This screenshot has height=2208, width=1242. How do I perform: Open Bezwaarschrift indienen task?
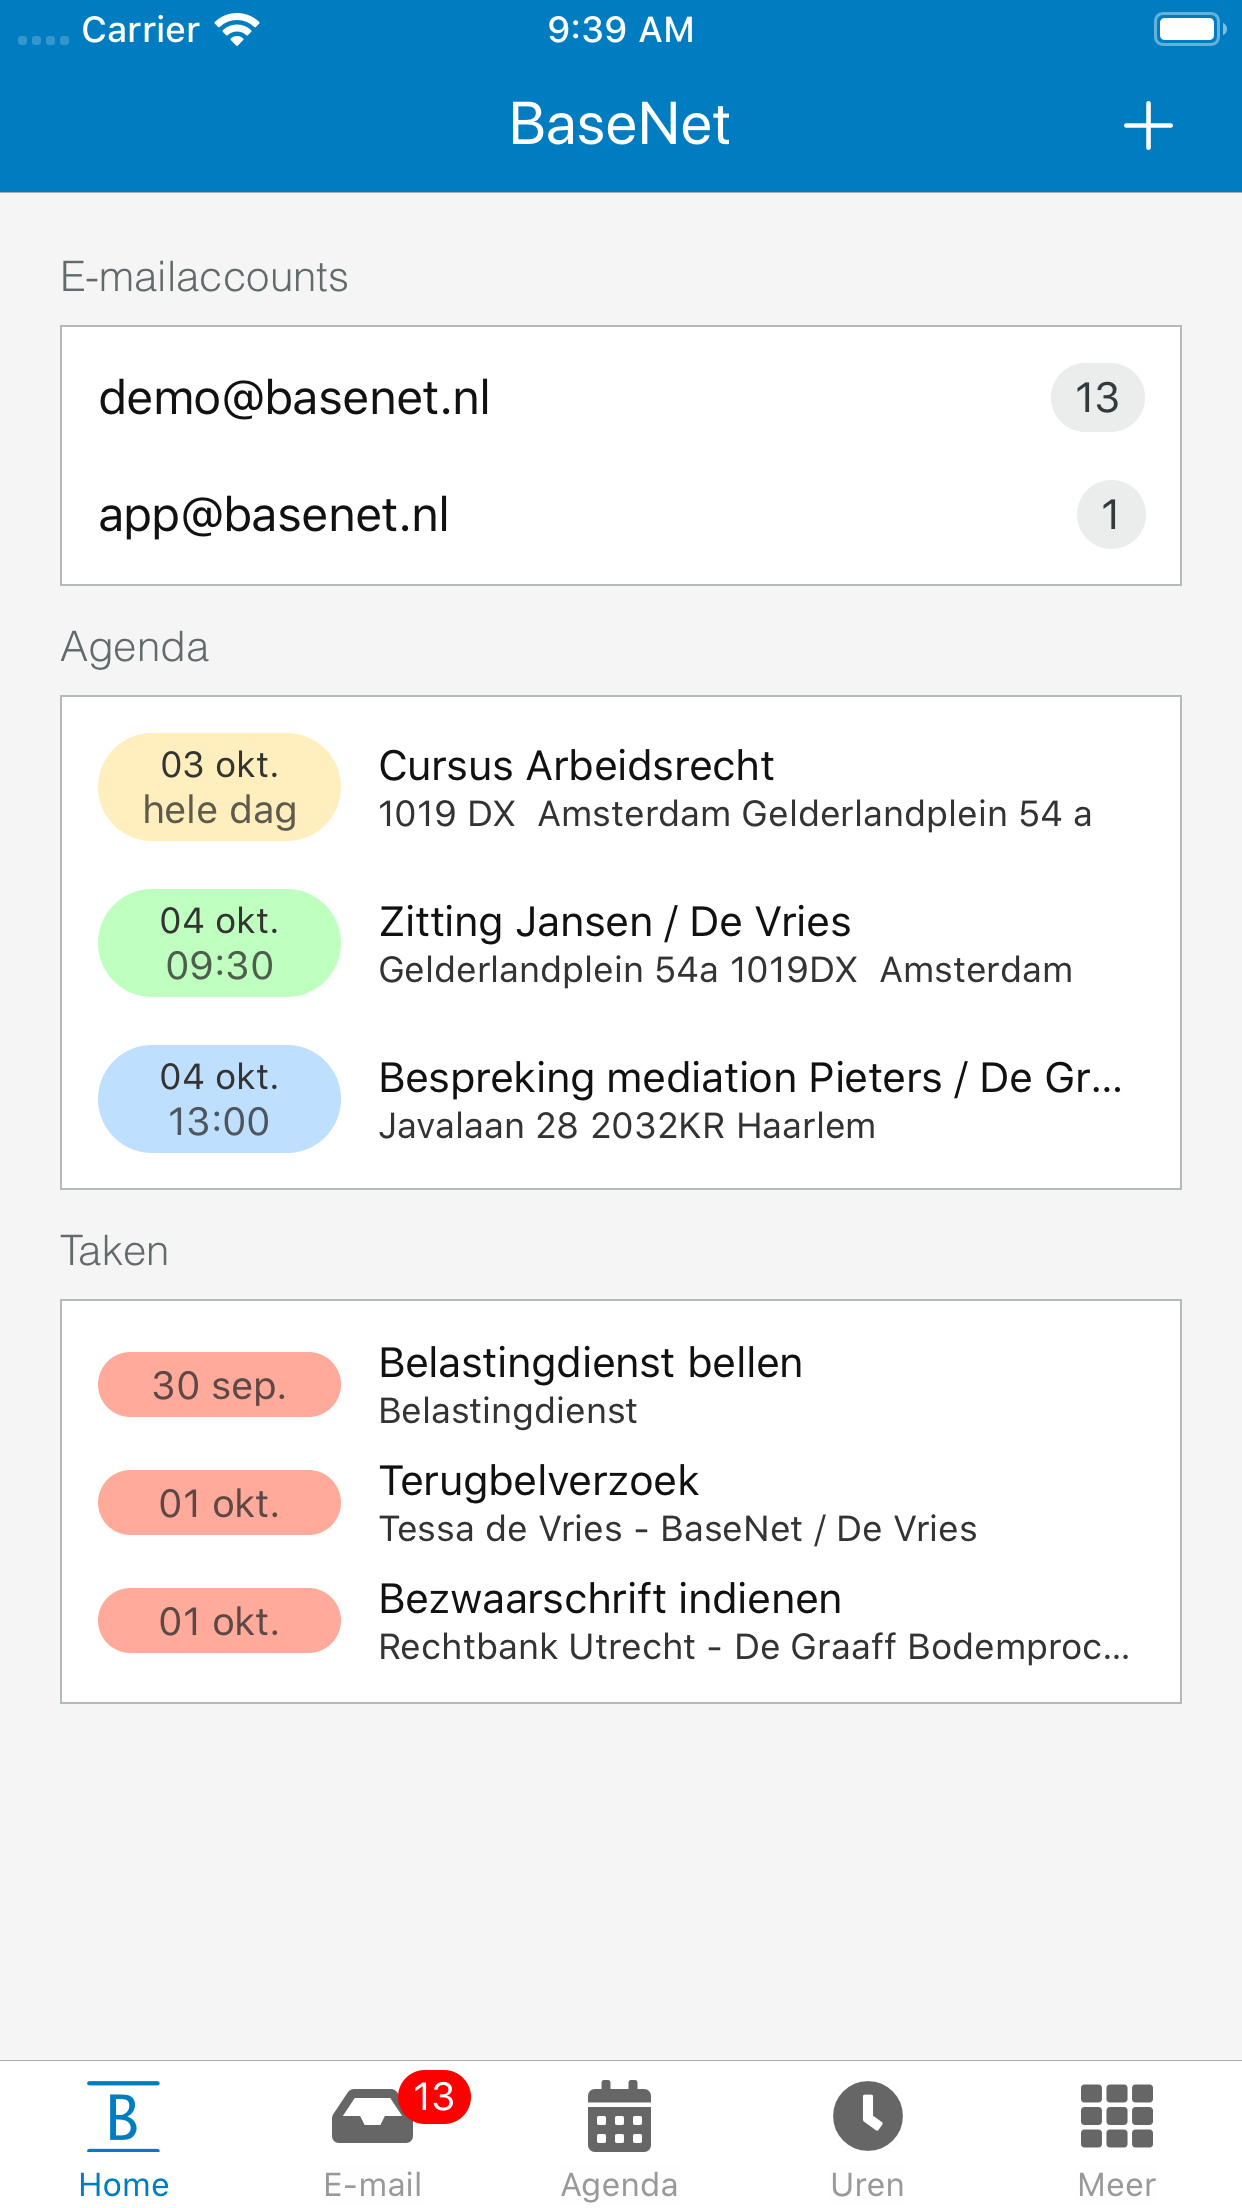point(621,1620)
